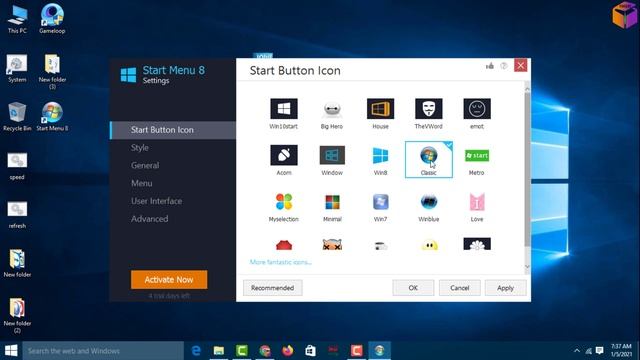Confirm with the OK button

click(x=413, y=288)
